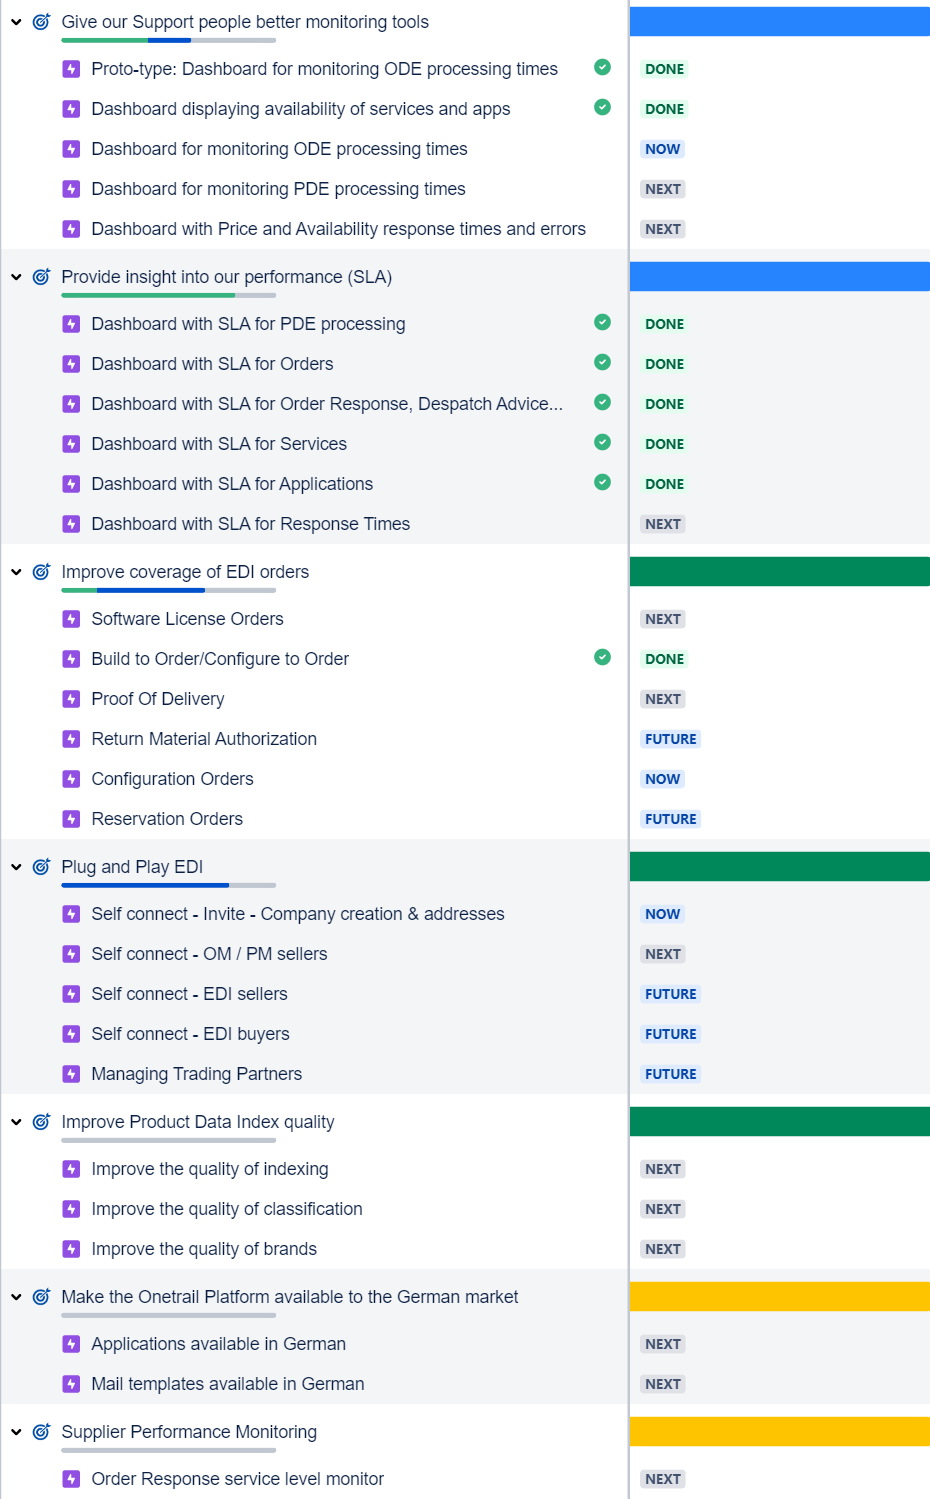The height and width of the screenshot is (1499, 930).
Task: Select the Self connect - EDI buyers row
Action: tap(190, 1034)
